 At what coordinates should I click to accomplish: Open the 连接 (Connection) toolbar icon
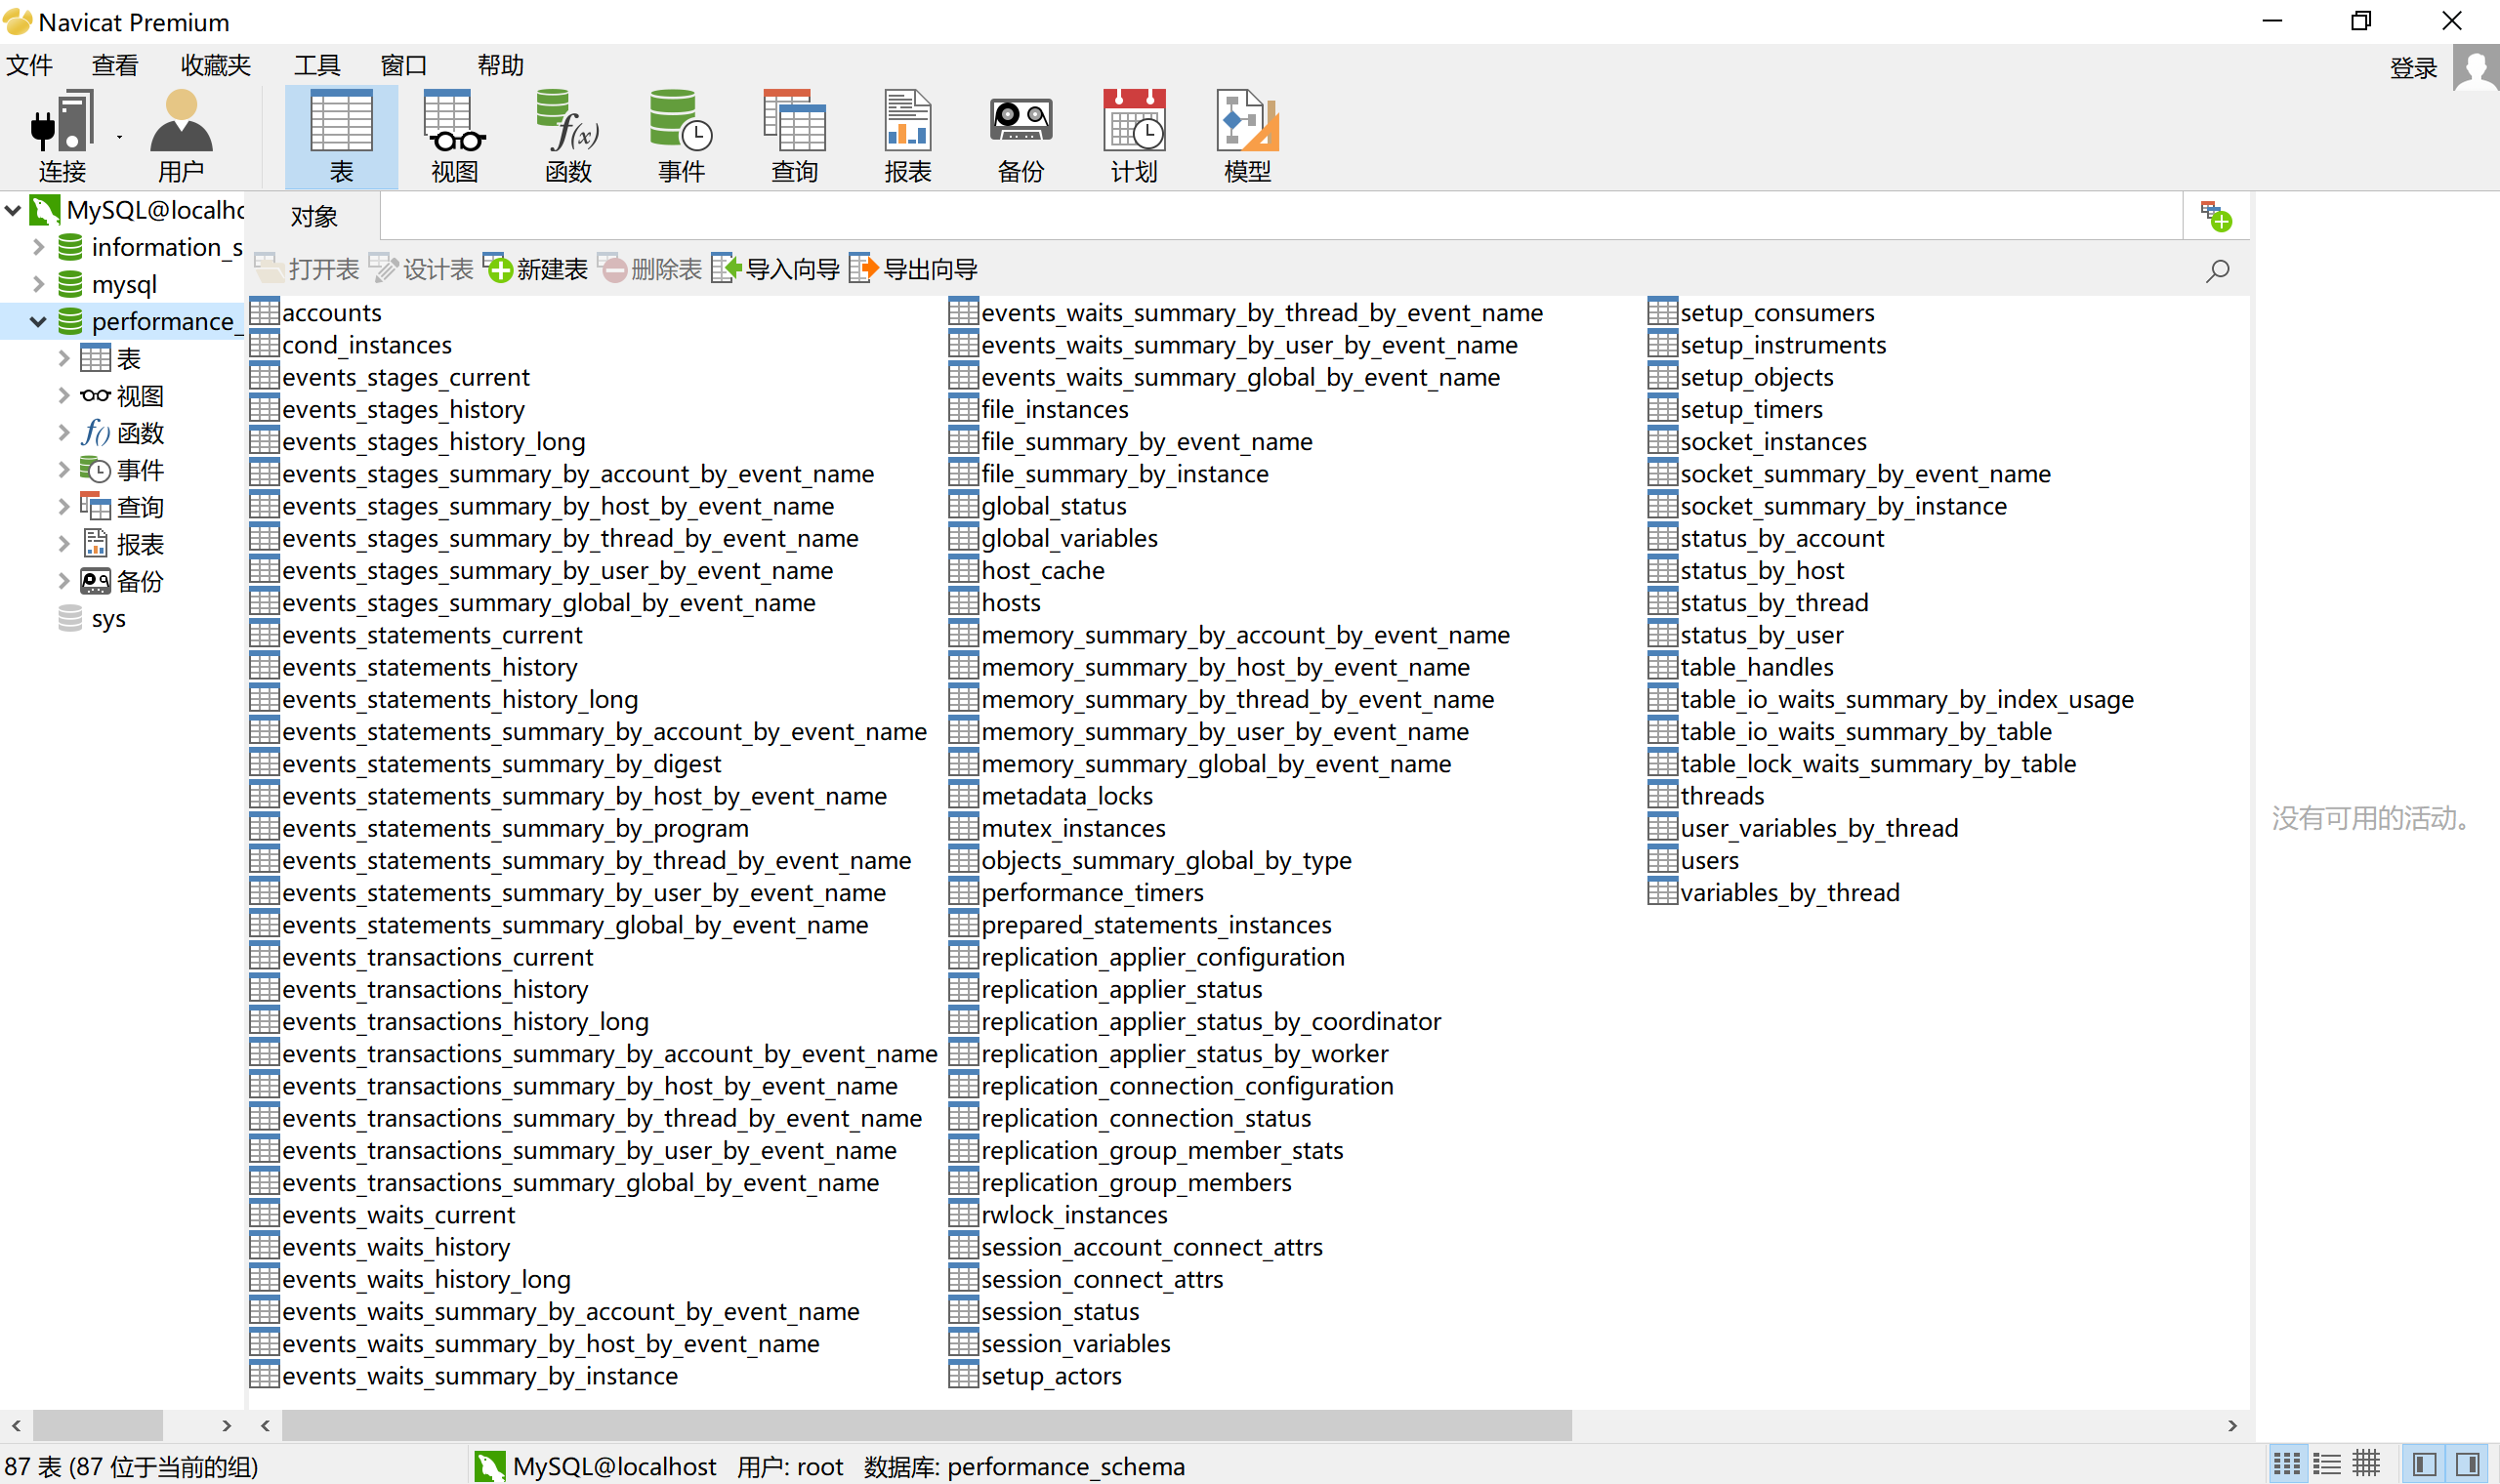(x=62, y=135)
